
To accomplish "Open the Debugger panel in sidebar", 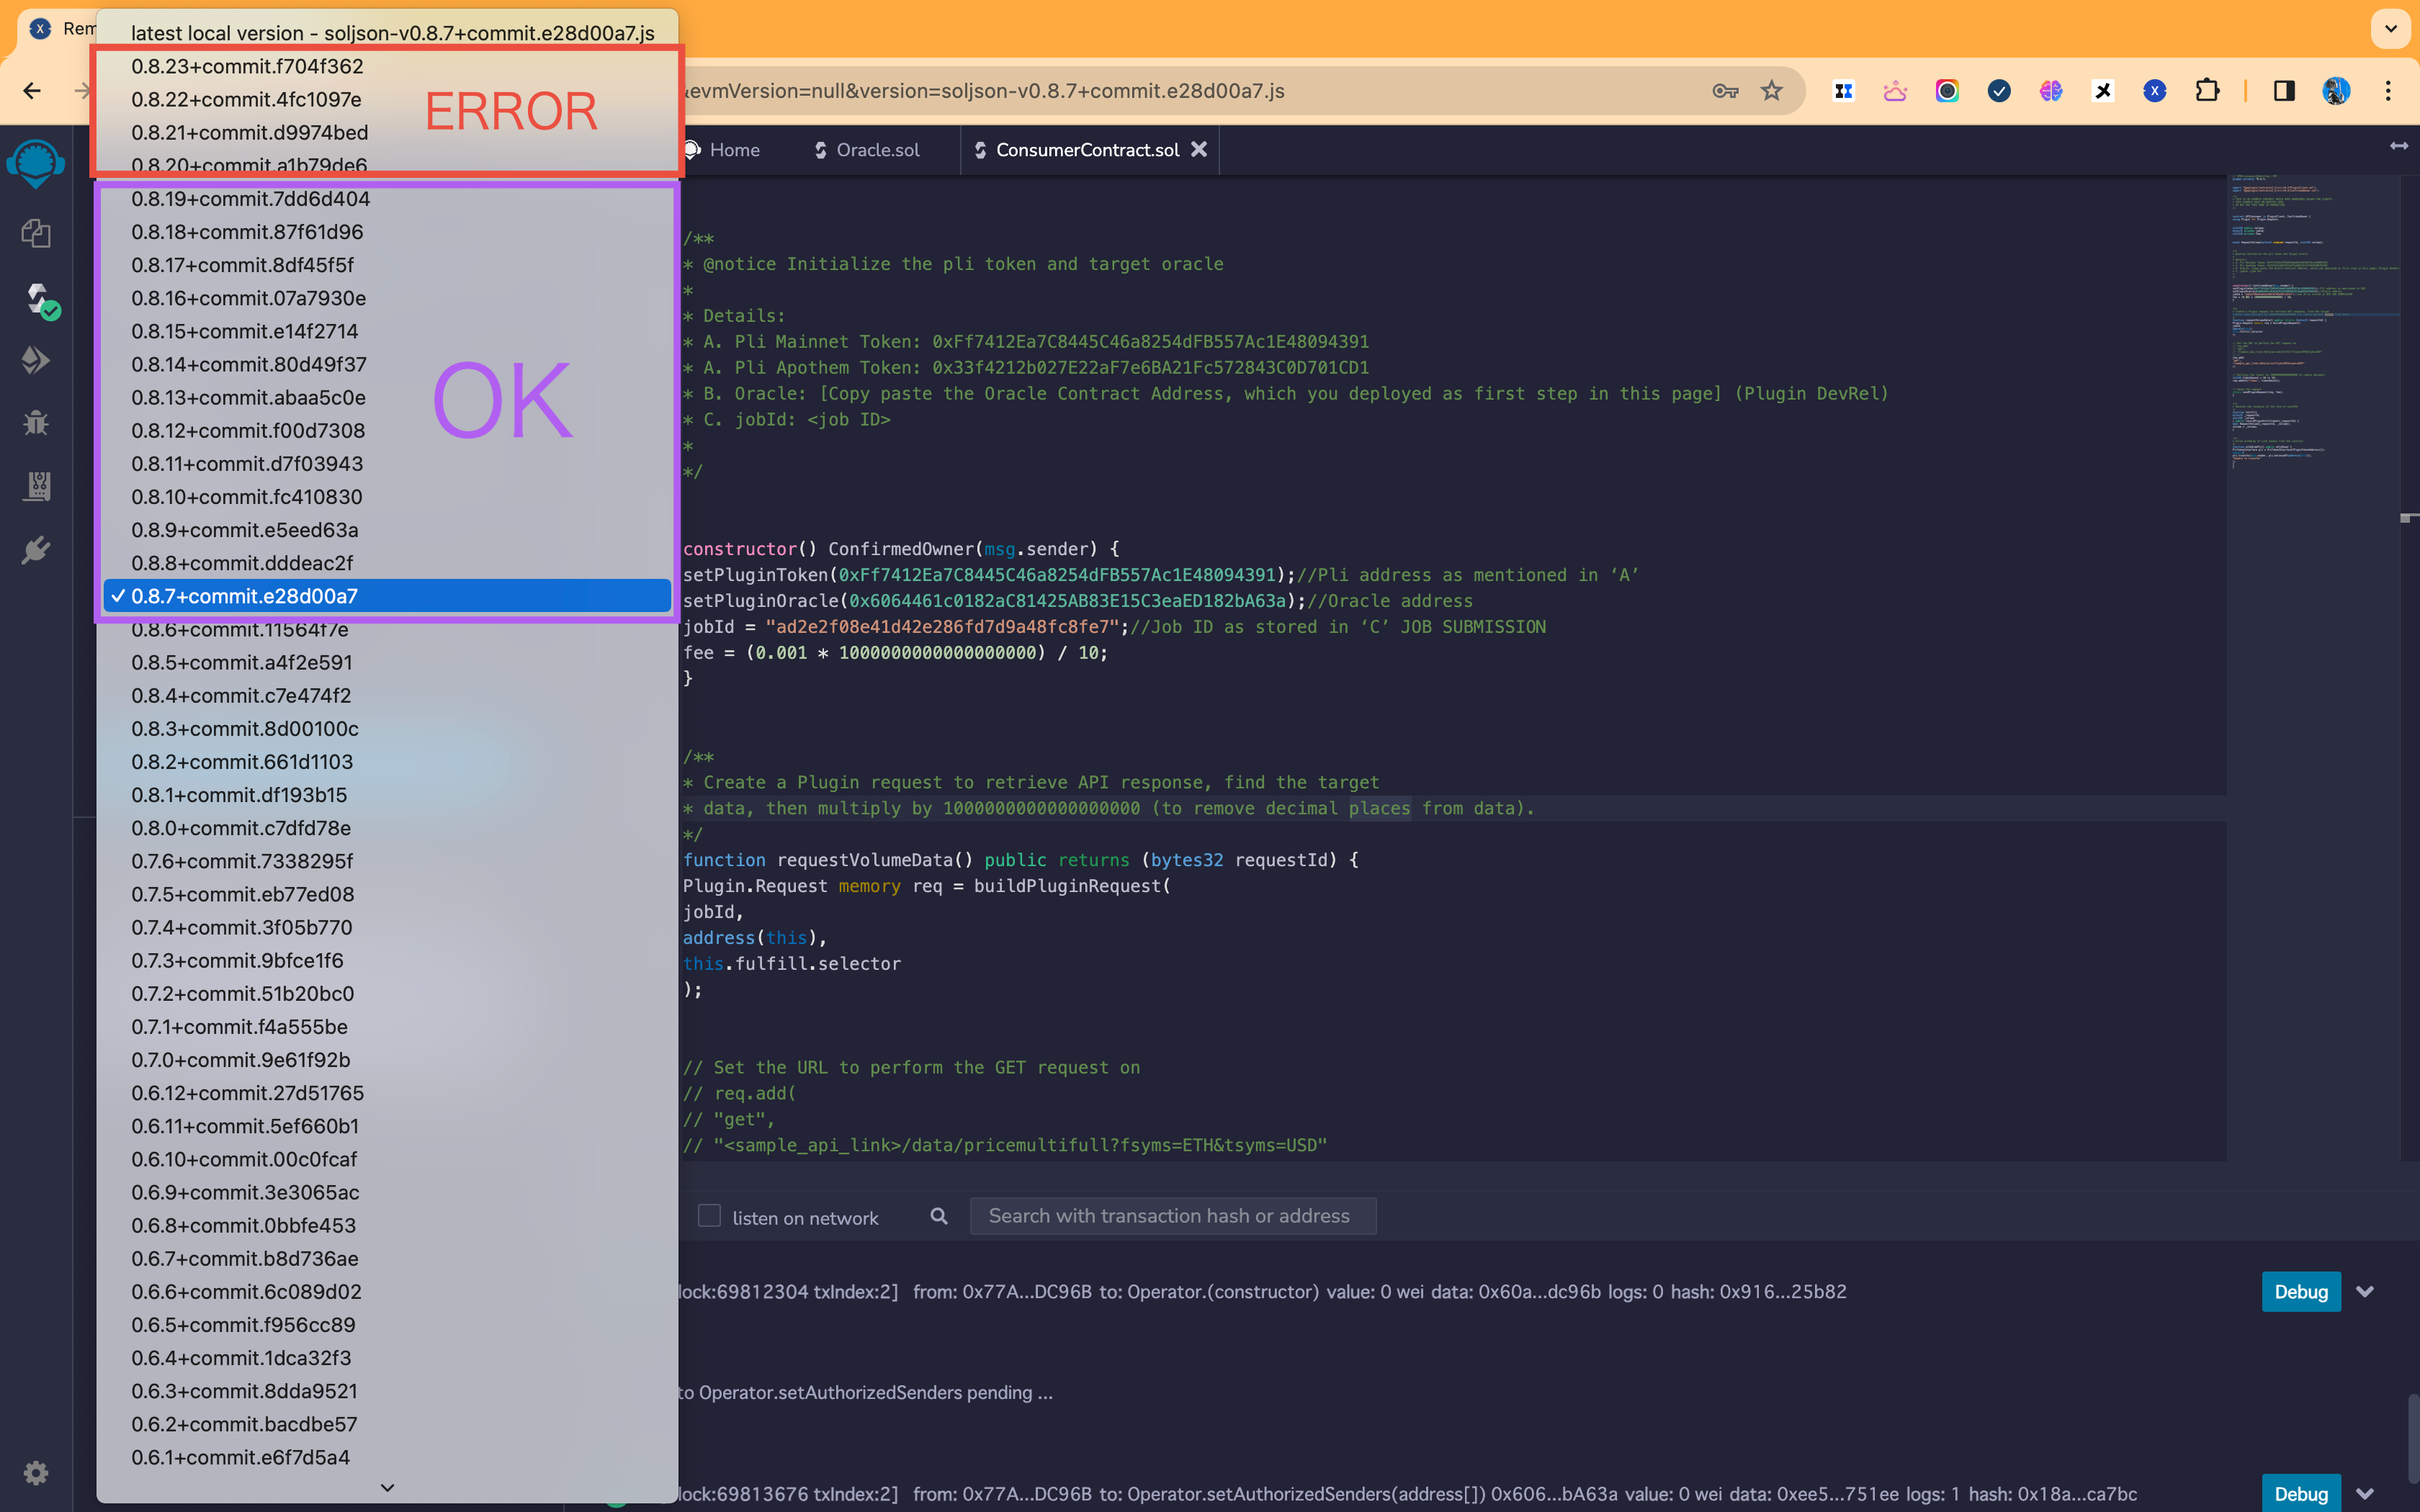I will [x=36, y=422].
